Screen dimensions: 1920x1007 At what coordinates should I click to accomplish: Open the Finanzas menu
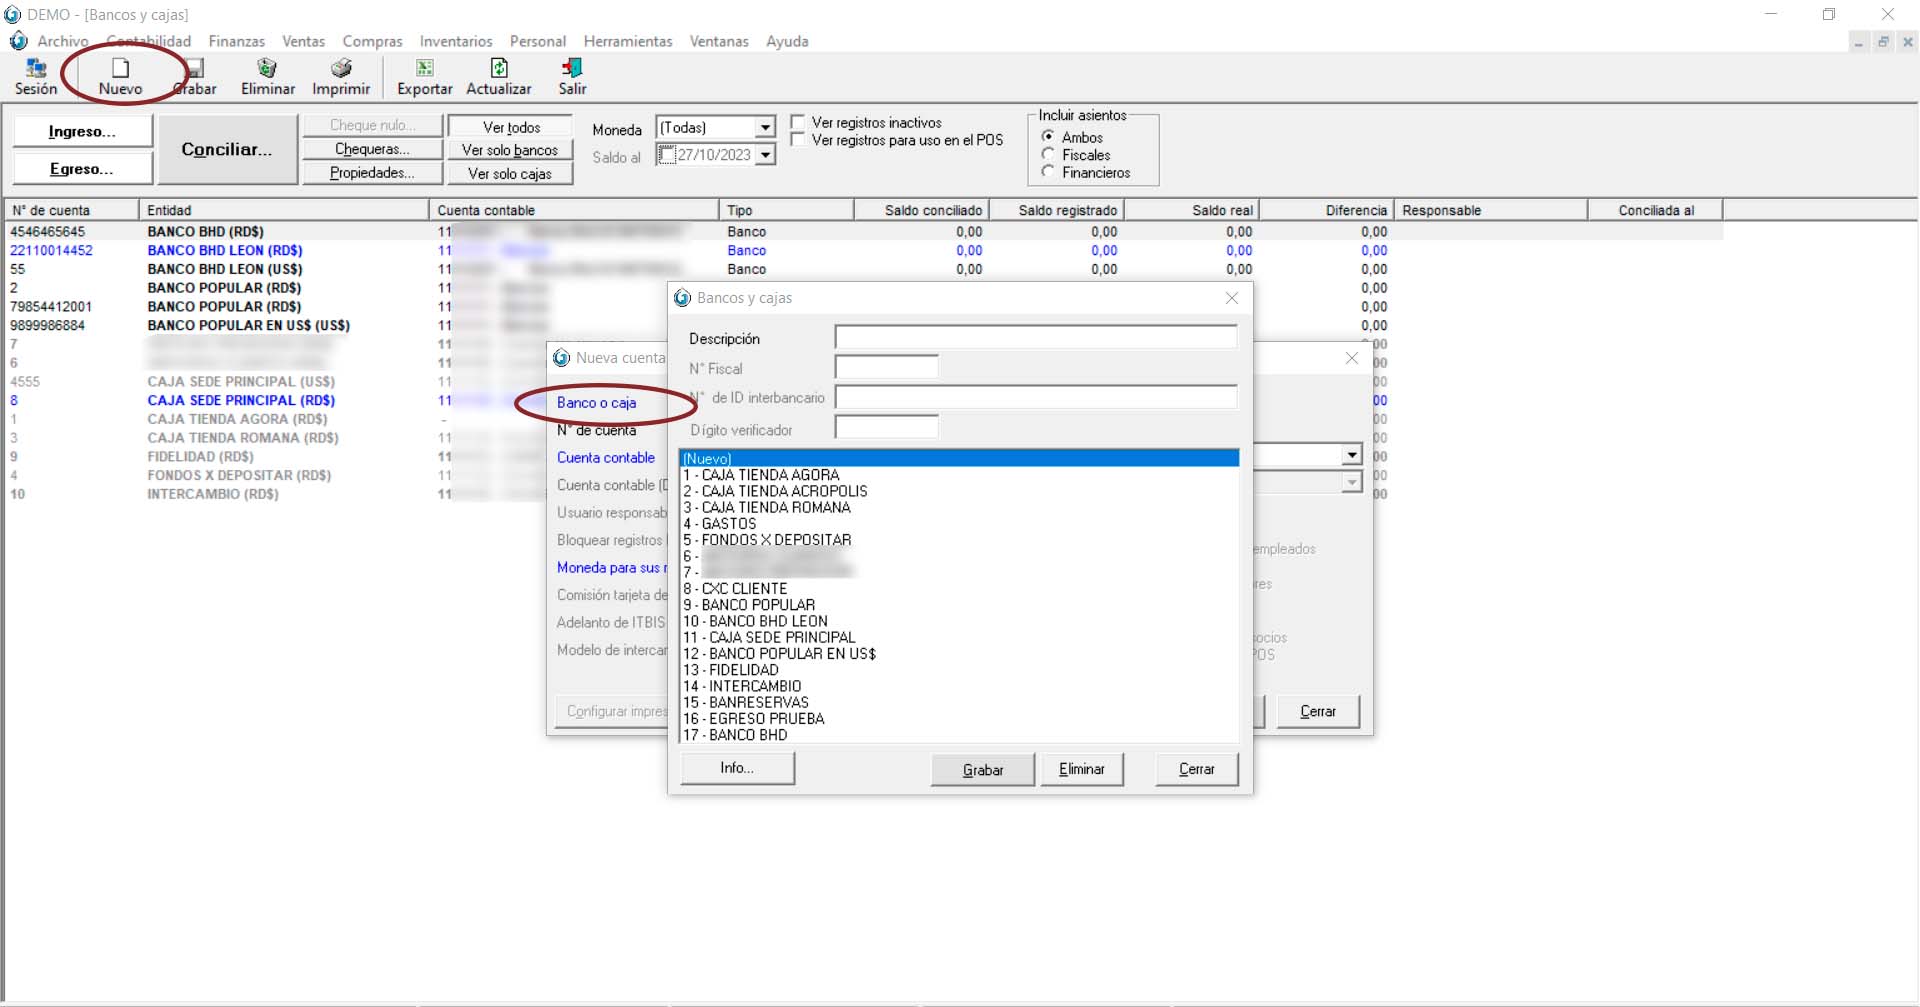pyautogui.click(x=236, y=41)
